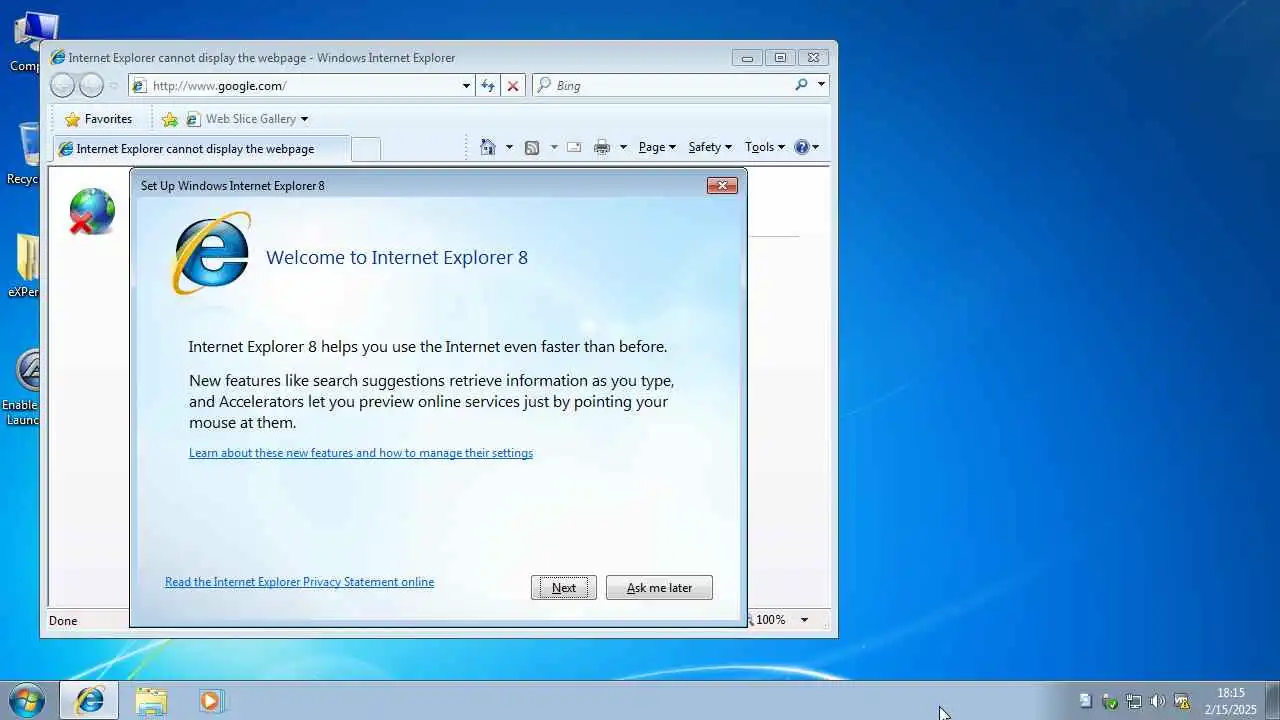1280x720 pixels.
Task: Click the volume speaker tray icon
Action: pos(1157,701)
